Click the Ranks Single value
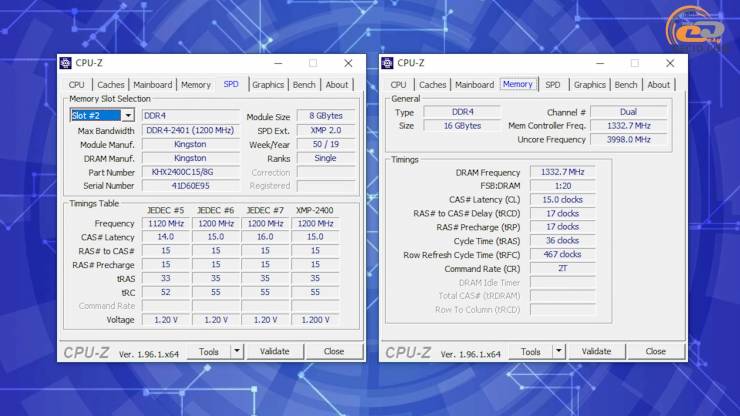Screen dimensions: 740x416 pyautogui.click(x=326, y=158)
